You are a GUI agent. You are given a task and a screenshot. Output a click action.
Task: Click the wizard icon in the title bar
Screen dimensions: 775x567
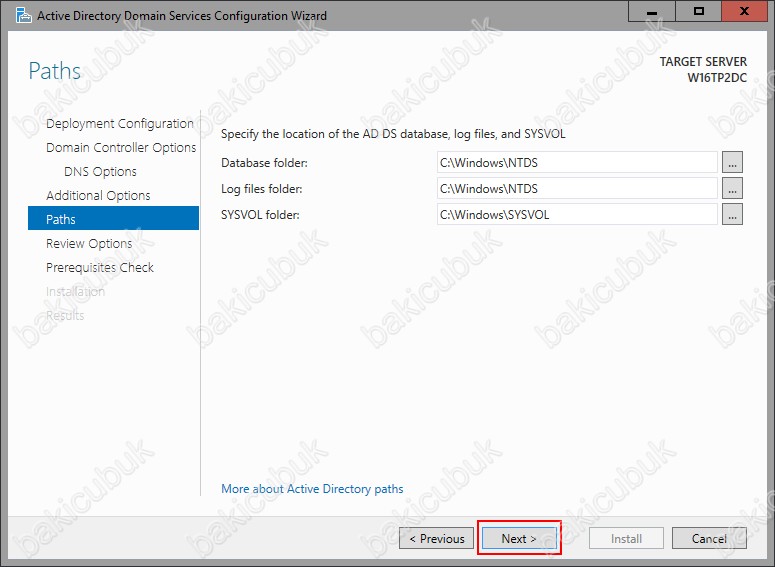[23, 15]
